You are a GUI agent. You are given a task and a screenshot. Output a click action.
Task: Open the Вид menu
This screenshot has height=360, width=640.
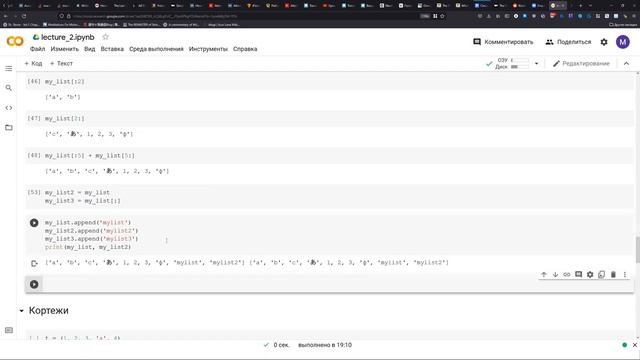click(89, 49)
